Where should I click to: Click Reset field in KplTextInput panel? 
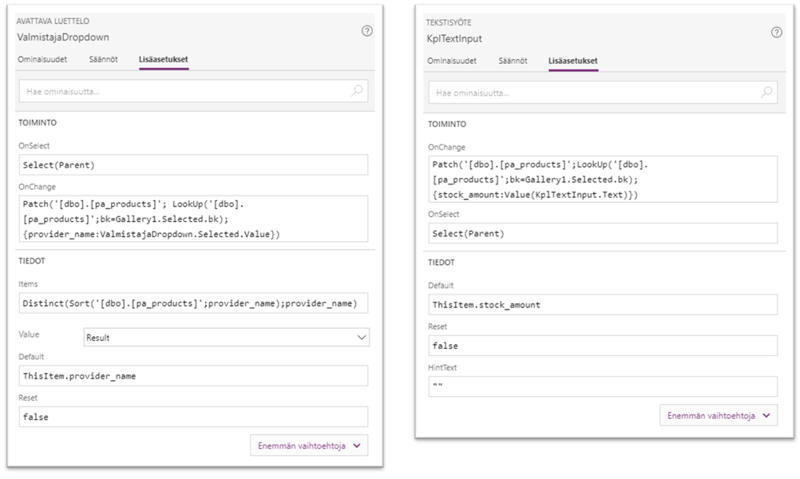click(x=603, y=344)
